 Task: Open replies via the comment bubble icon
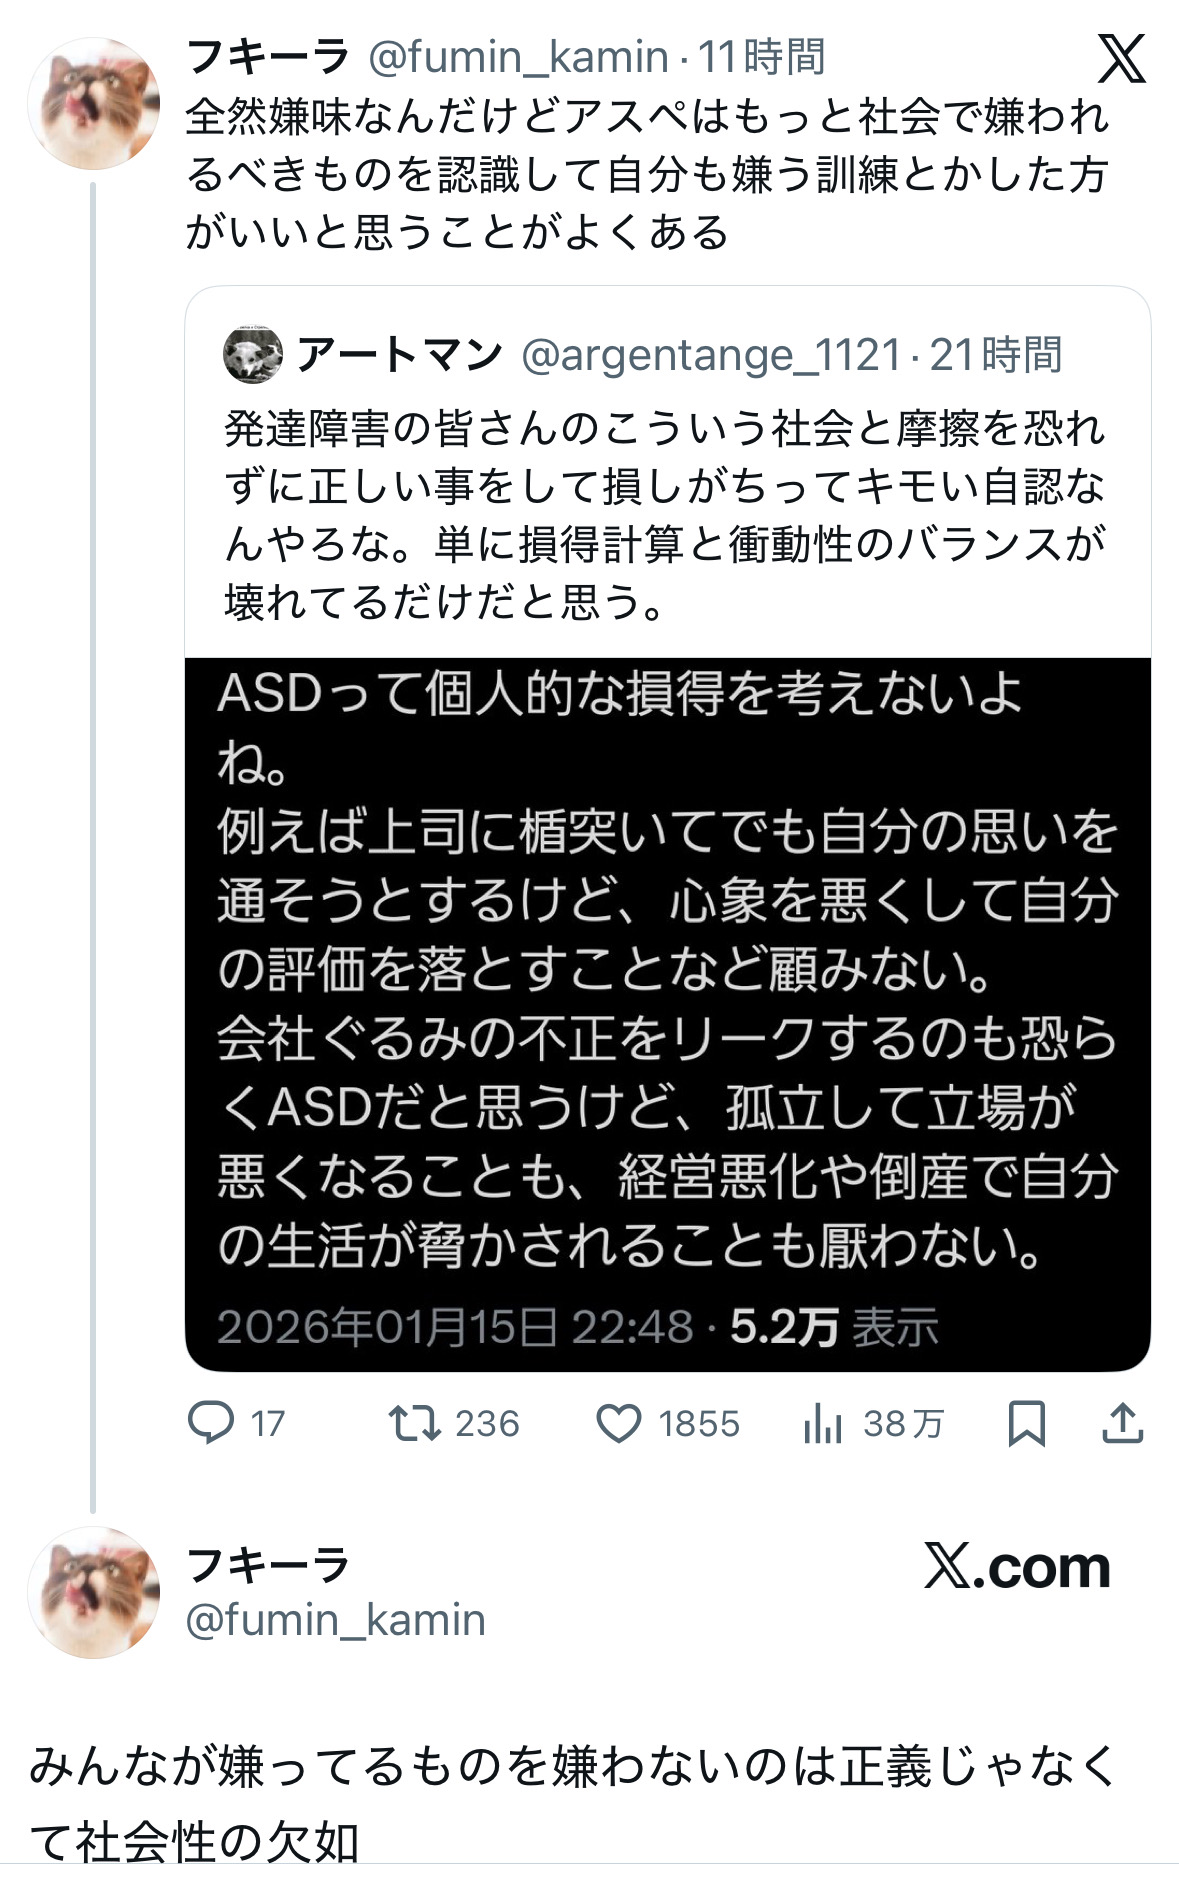[x=211, y=1423]
